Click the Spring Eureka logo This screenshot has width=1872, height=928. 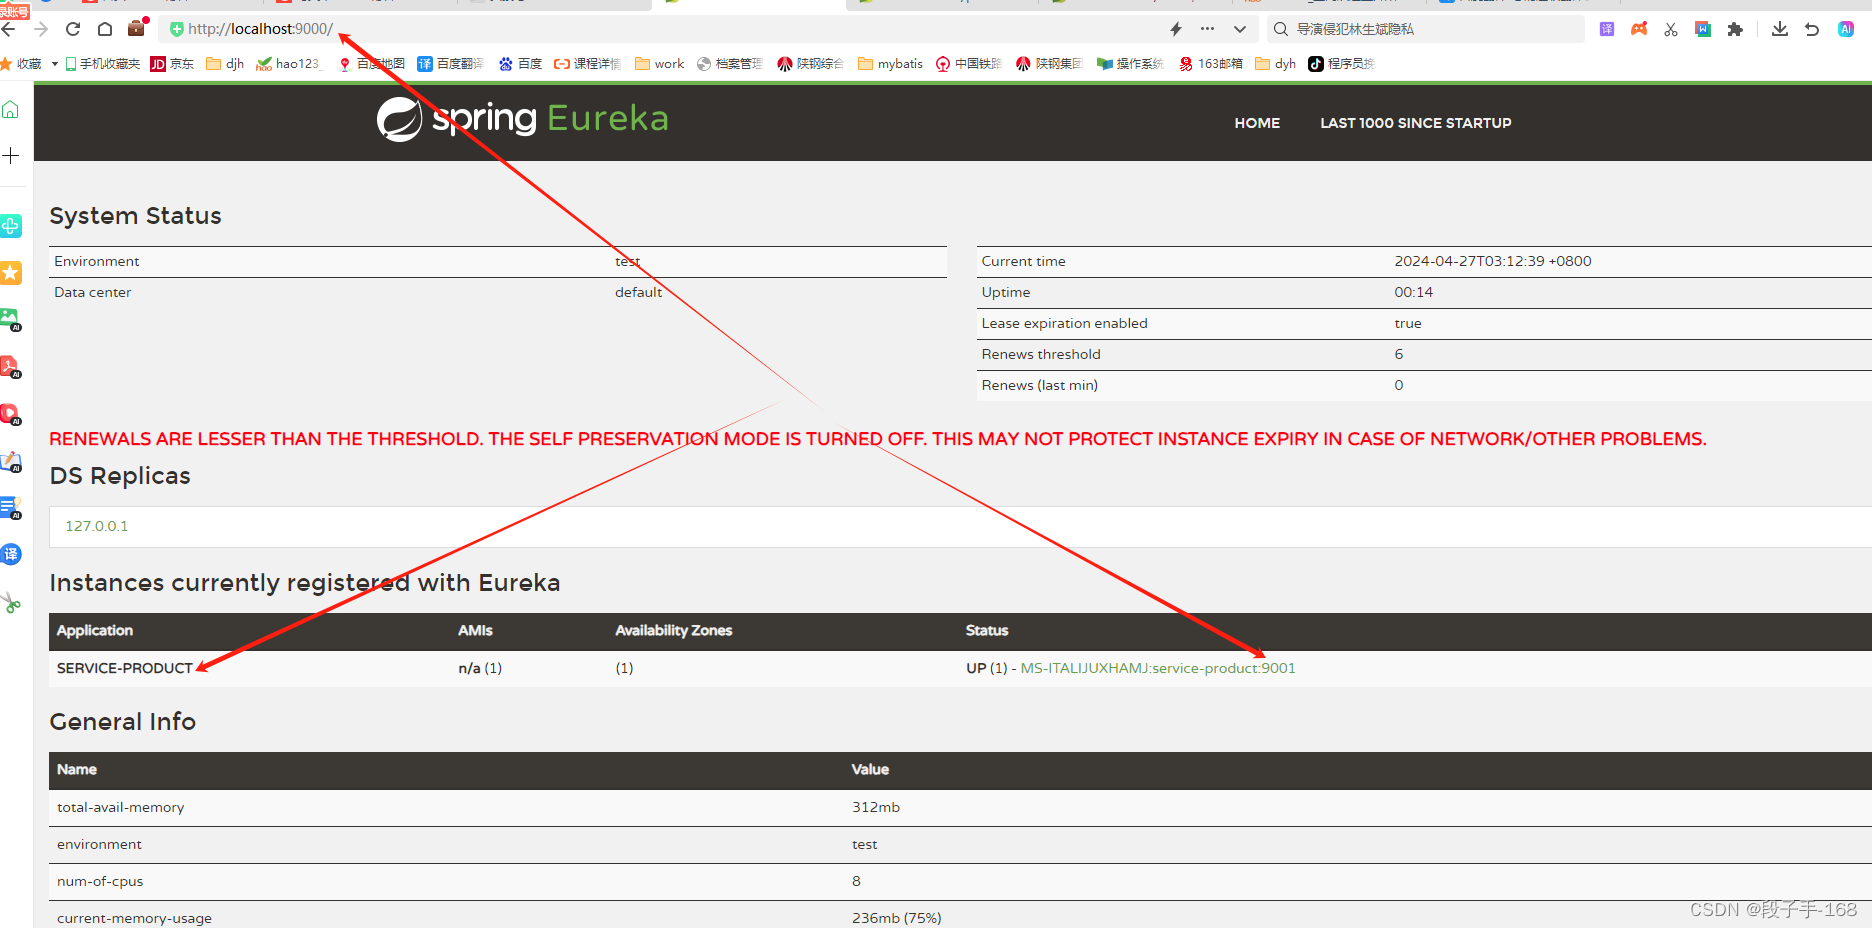[x=522, y=119]
